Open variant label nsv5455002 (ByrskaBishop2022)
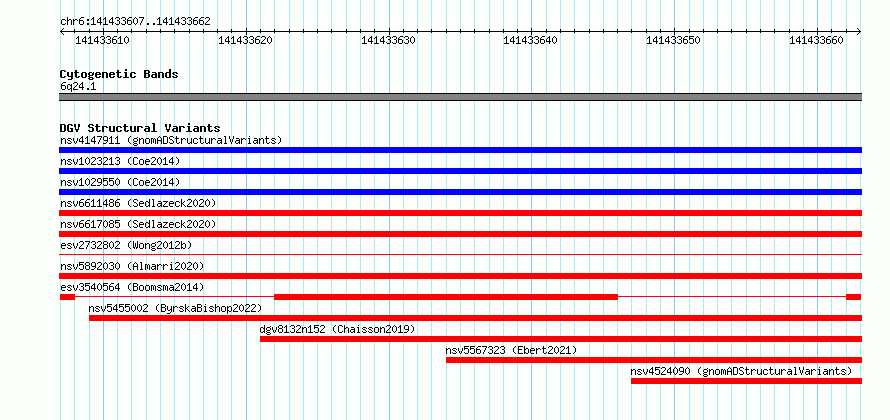The width and height of the screenshot is (890, 420). tap(175, 308)
